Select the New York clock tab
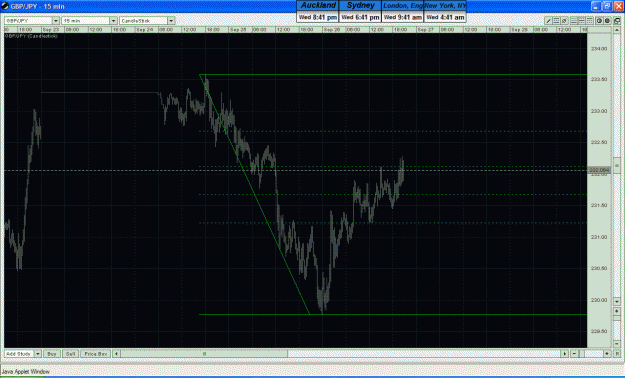The image size is (625, 378). (445, 6)
